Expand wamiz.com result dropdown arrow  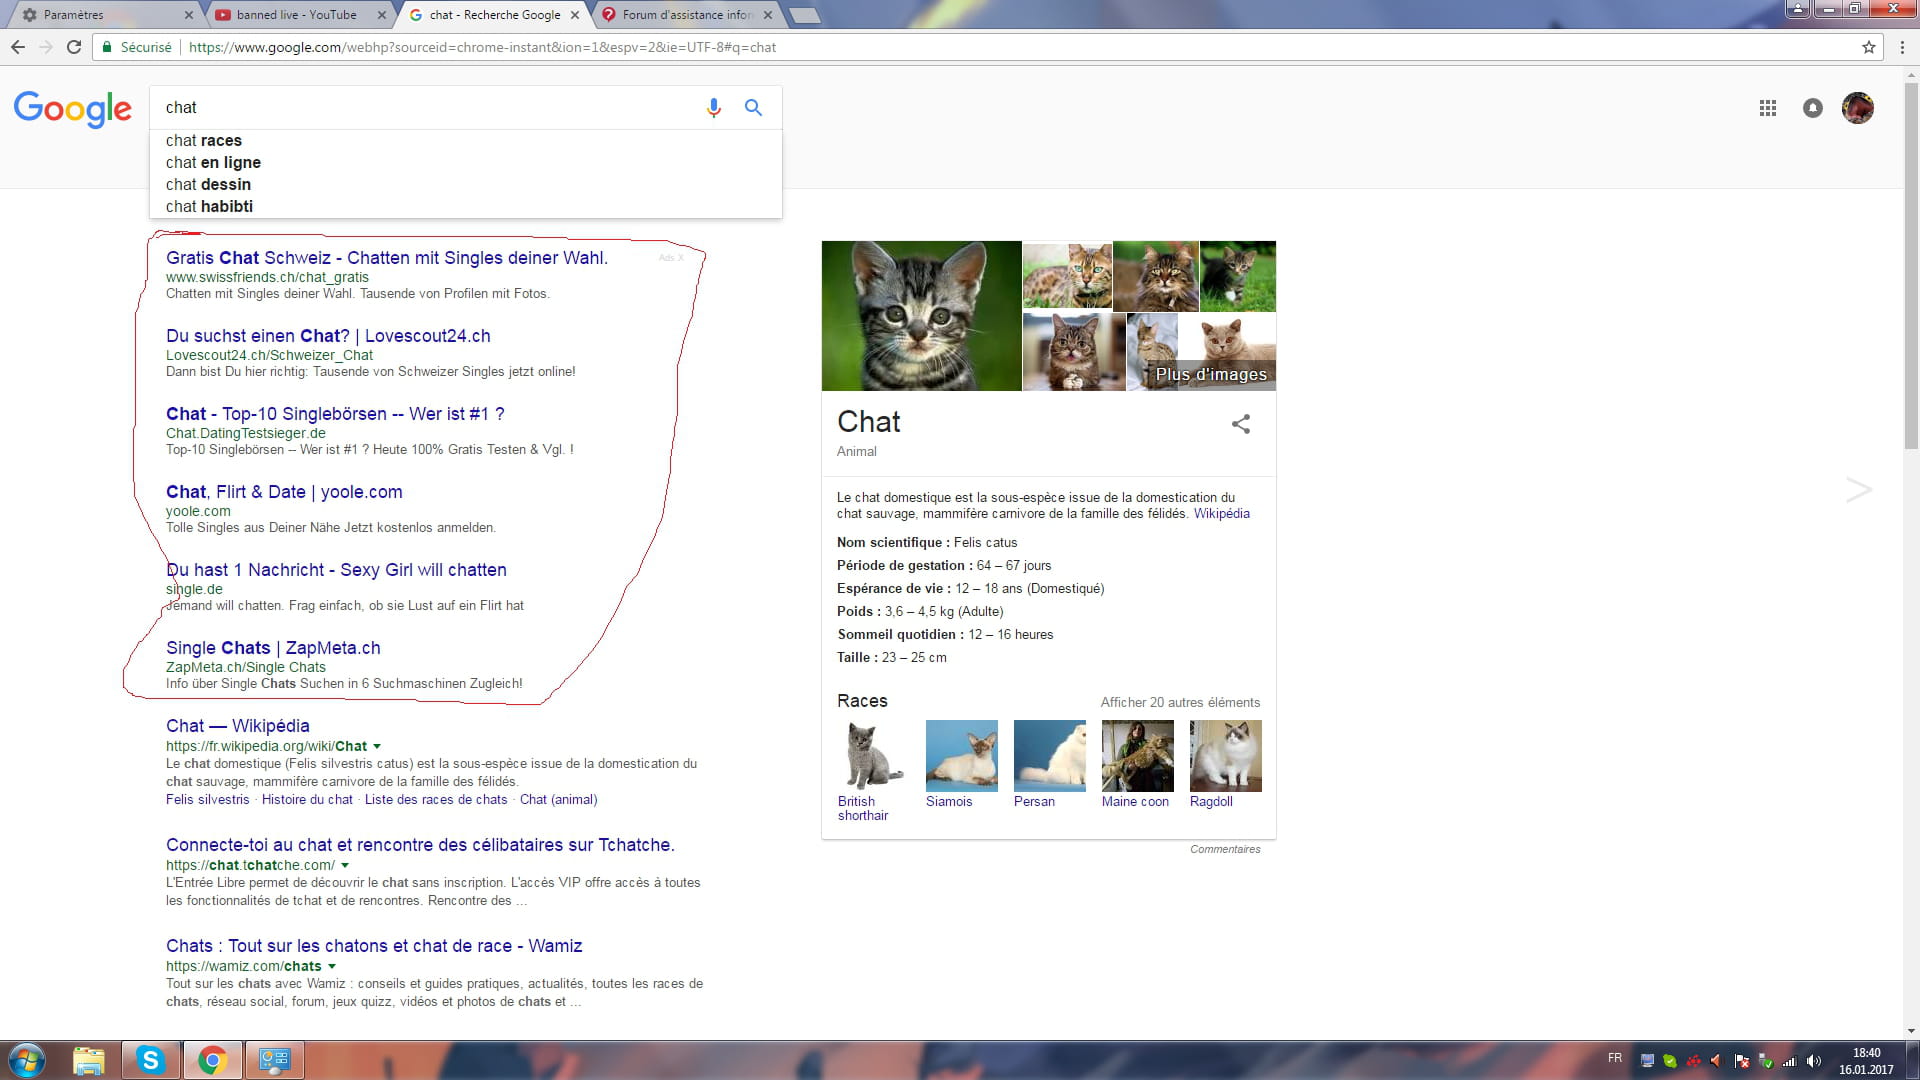point(332,966)
